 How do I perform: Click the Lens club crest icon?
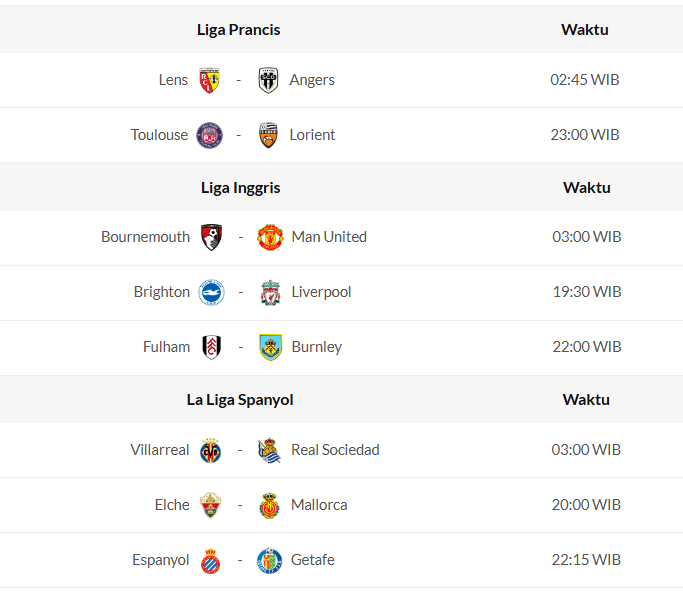[210, 81]
